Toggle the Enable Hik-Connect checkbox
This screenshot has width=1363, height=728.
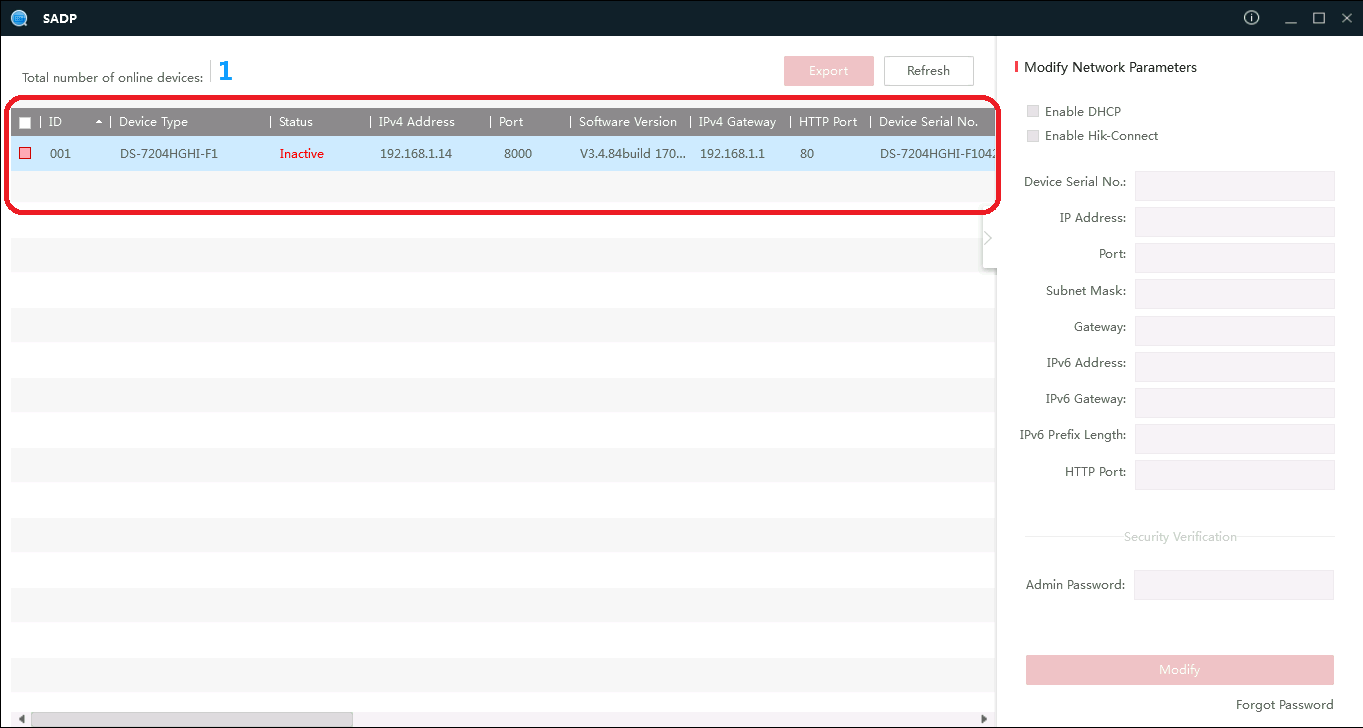click(x=1033, y=135)
